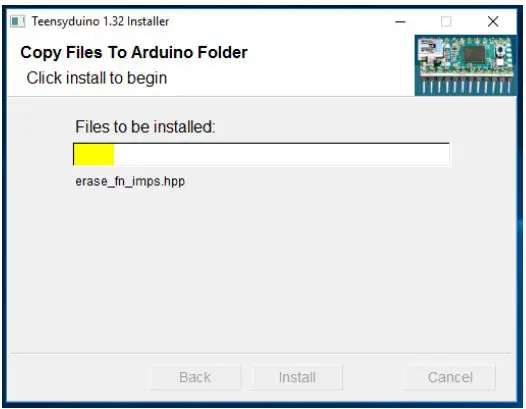Abort setup using the Cancel button
This screenshot has height=409, width=526.
click(450, 377)
